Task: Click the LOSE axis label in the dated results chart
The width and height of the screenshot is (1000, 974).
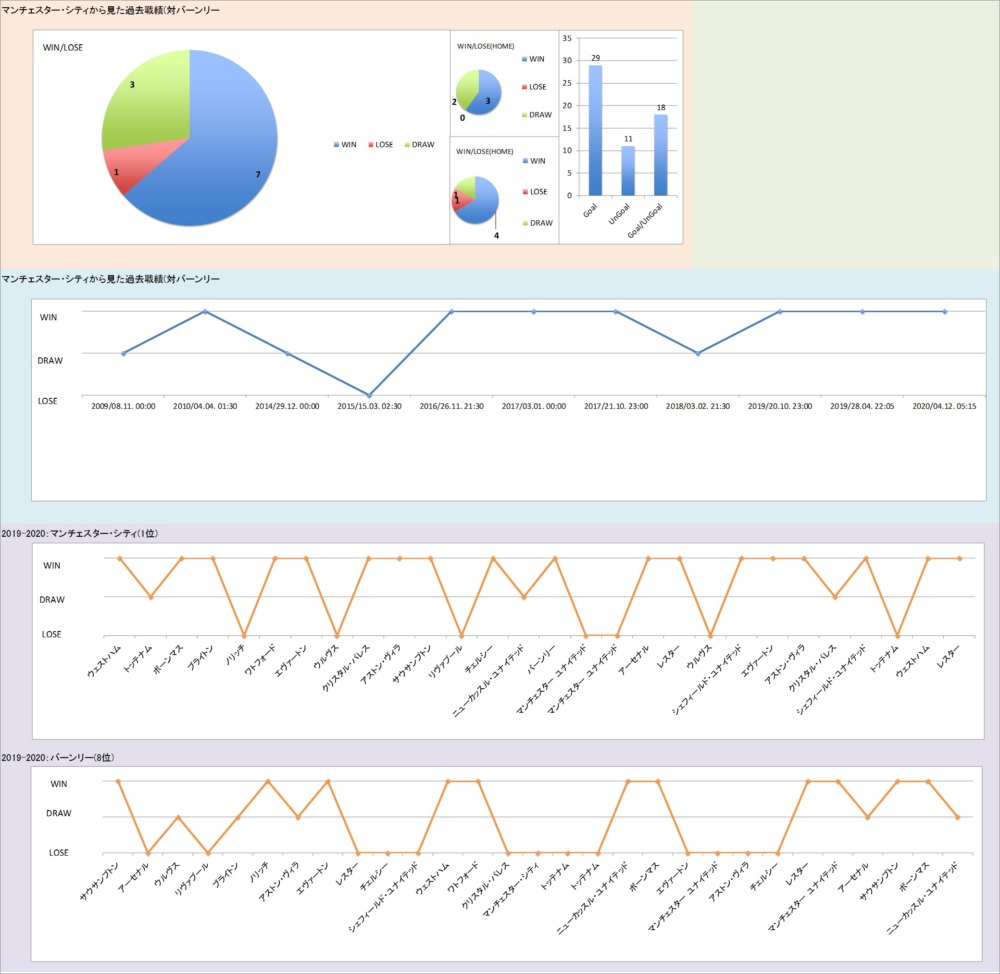Action: coord(48,401)
